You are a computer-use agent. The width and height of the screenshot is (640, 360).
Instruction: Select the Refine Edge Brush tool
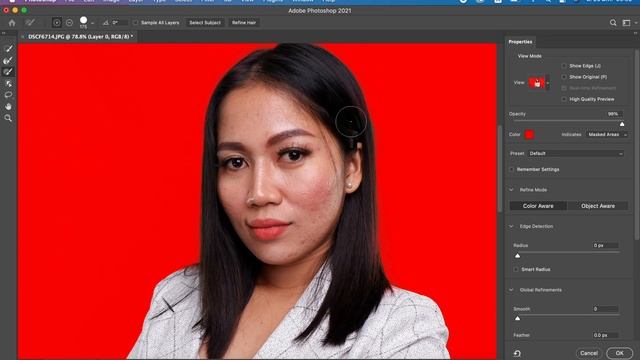coord(8,60)
